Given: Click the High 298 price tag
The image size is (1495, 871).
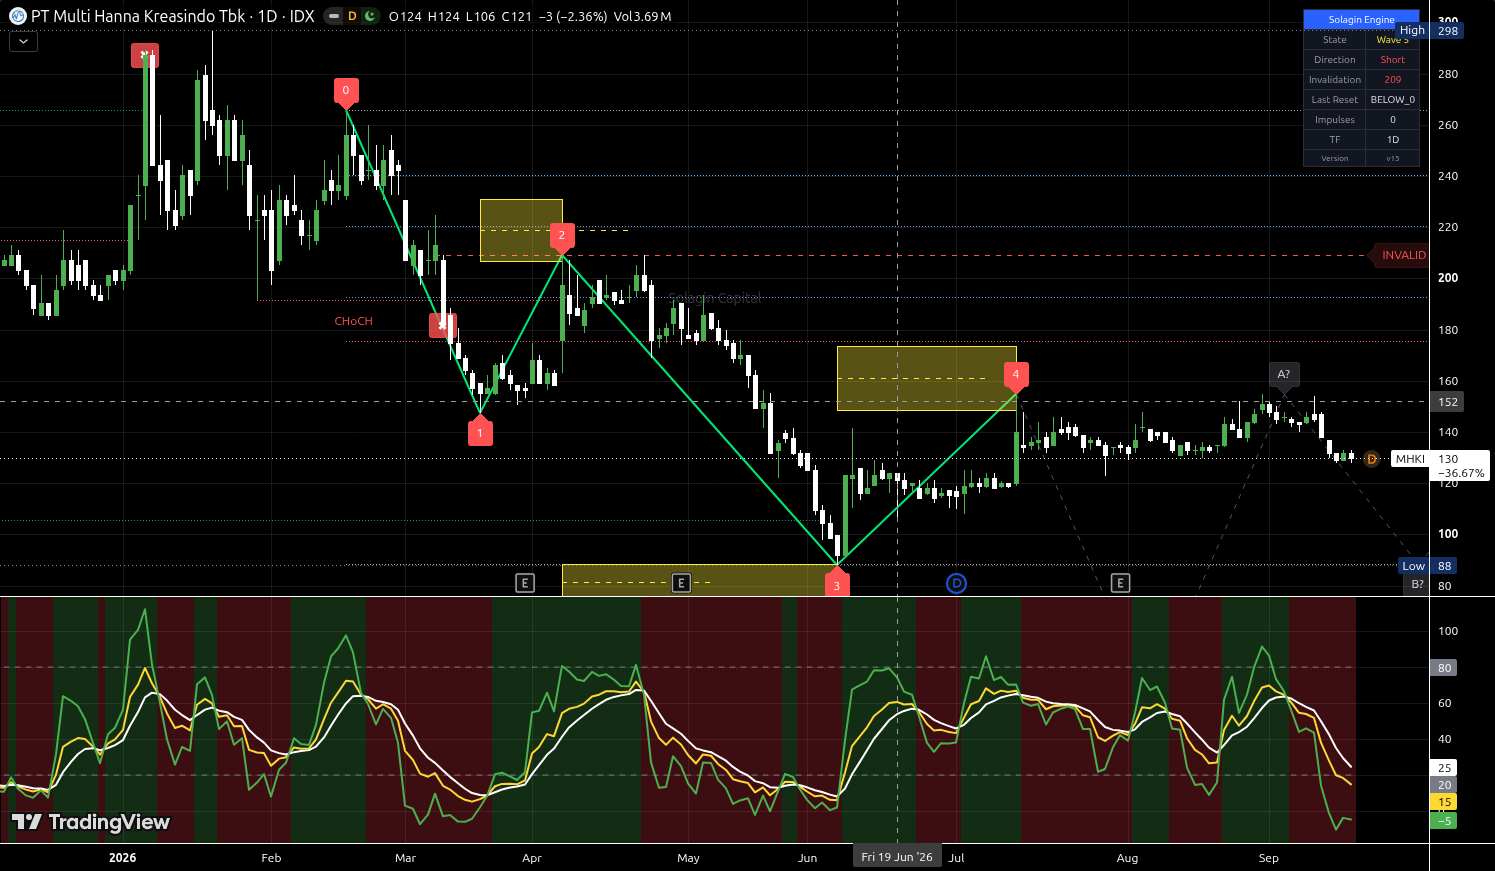Looking at the screenshot, I should [x=1429, y=31].
